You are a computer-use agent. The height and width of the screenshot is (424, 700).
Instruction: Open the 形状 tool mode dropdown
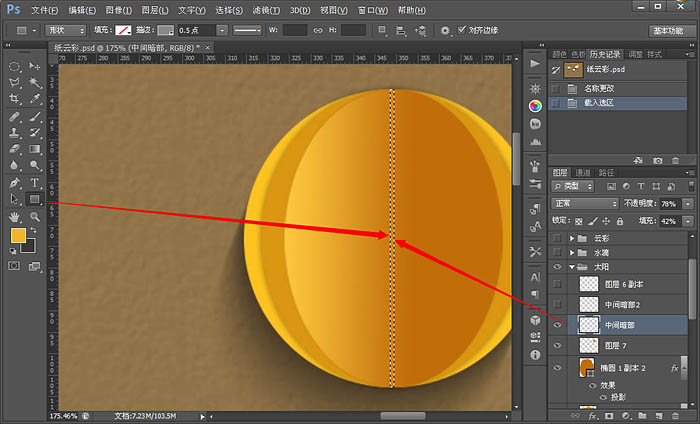66,30
